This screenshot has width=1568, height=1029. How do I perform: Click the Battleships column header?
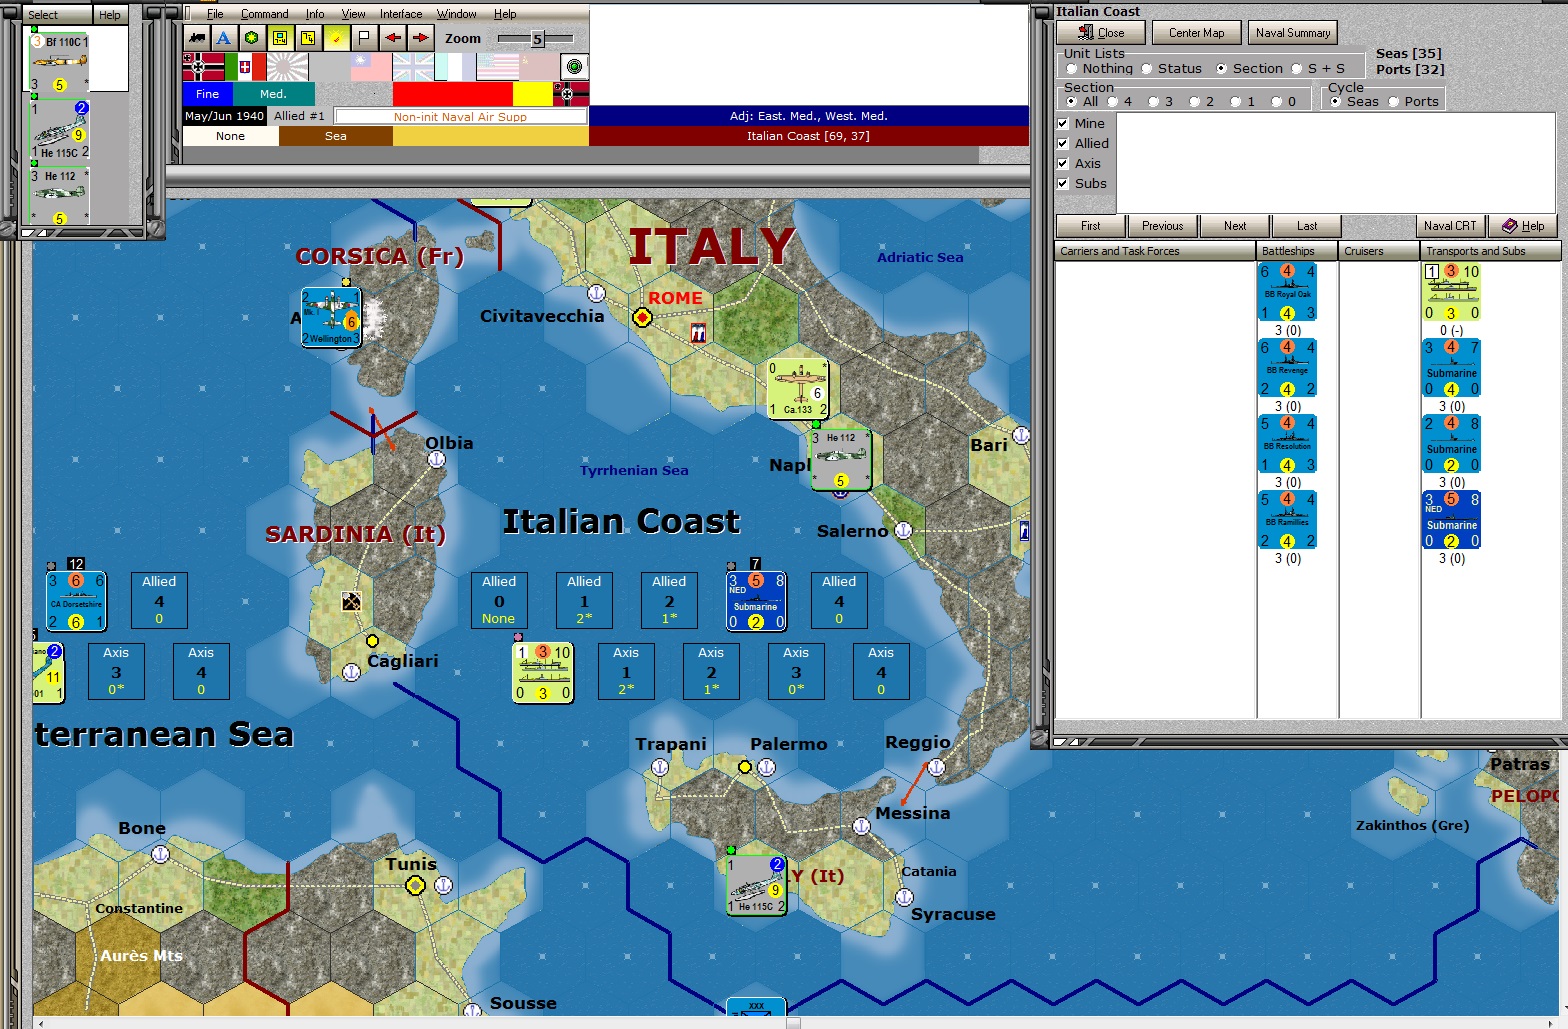[x=1297, y=251]
